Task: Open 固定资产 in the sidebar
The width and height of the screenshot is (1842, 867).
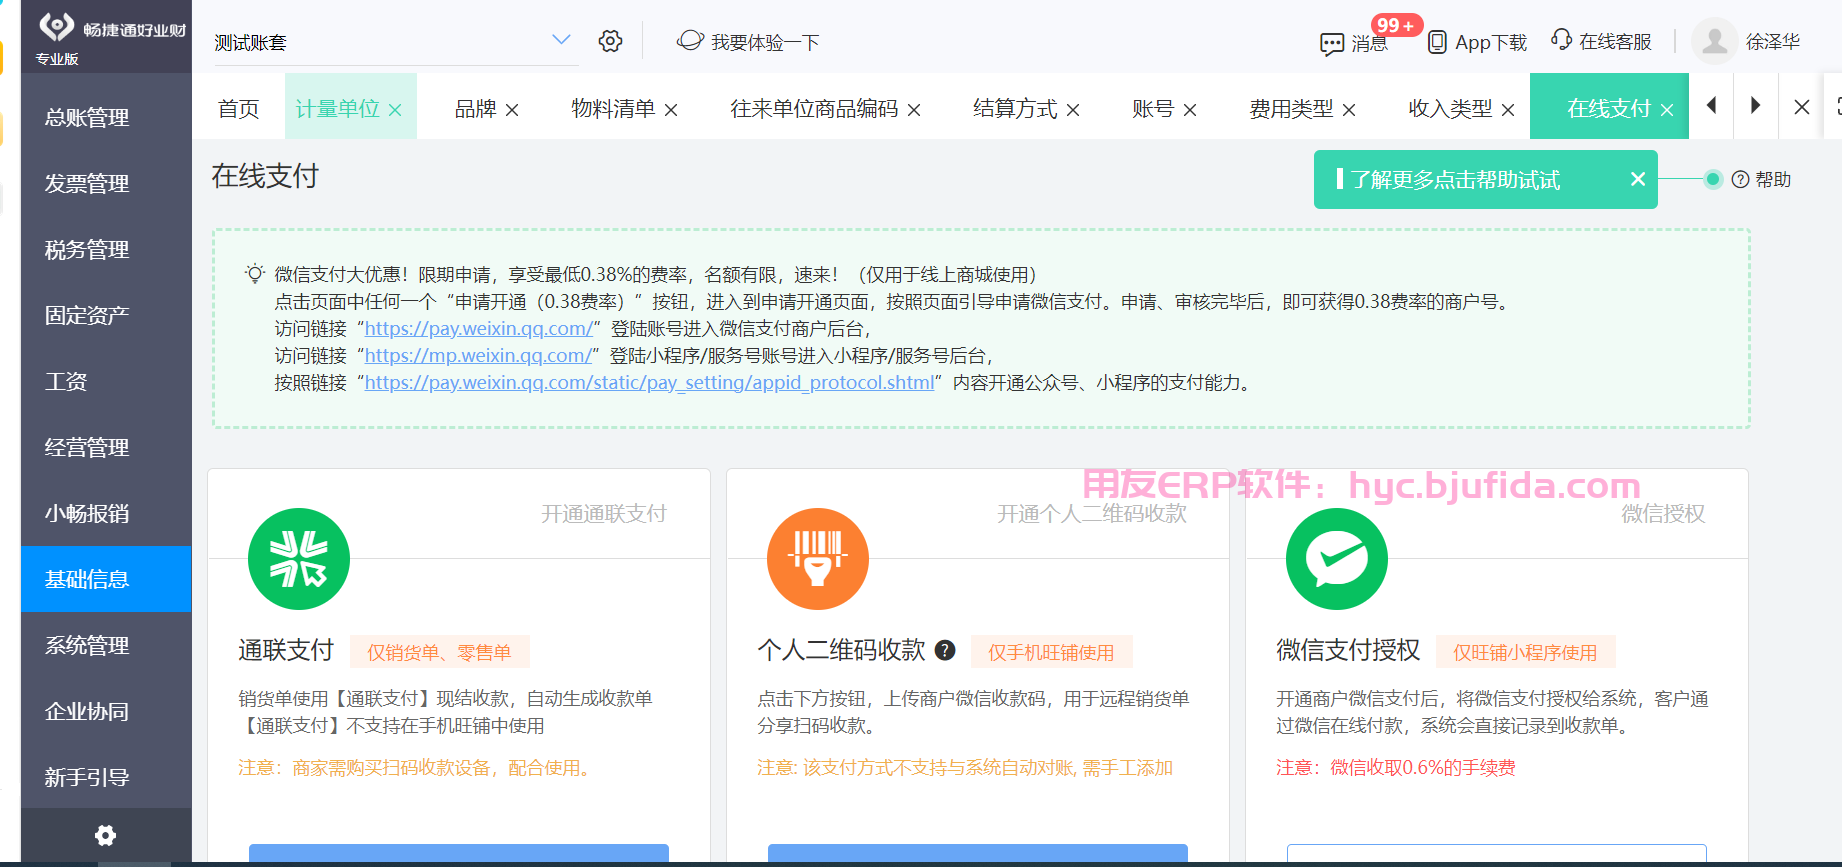Action: [106, 315]
